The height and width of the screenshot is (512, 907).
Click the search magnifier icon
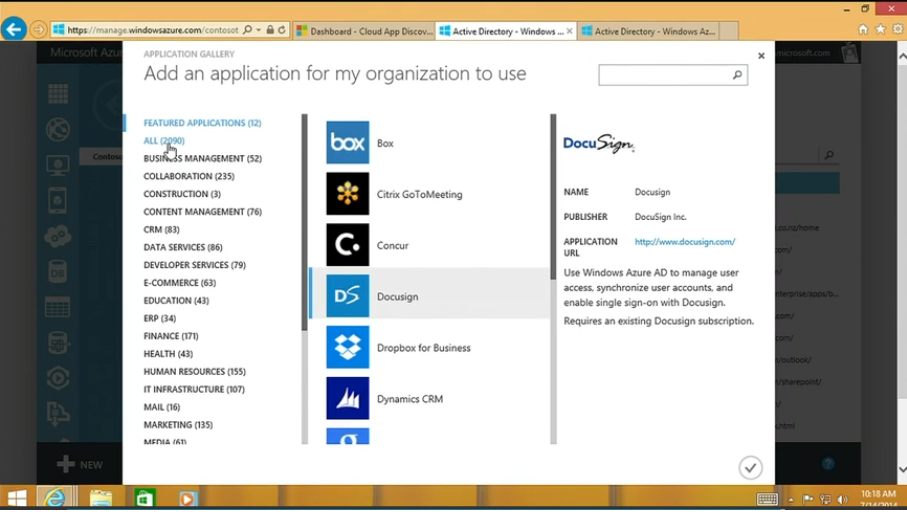click(x=737, y=75)
